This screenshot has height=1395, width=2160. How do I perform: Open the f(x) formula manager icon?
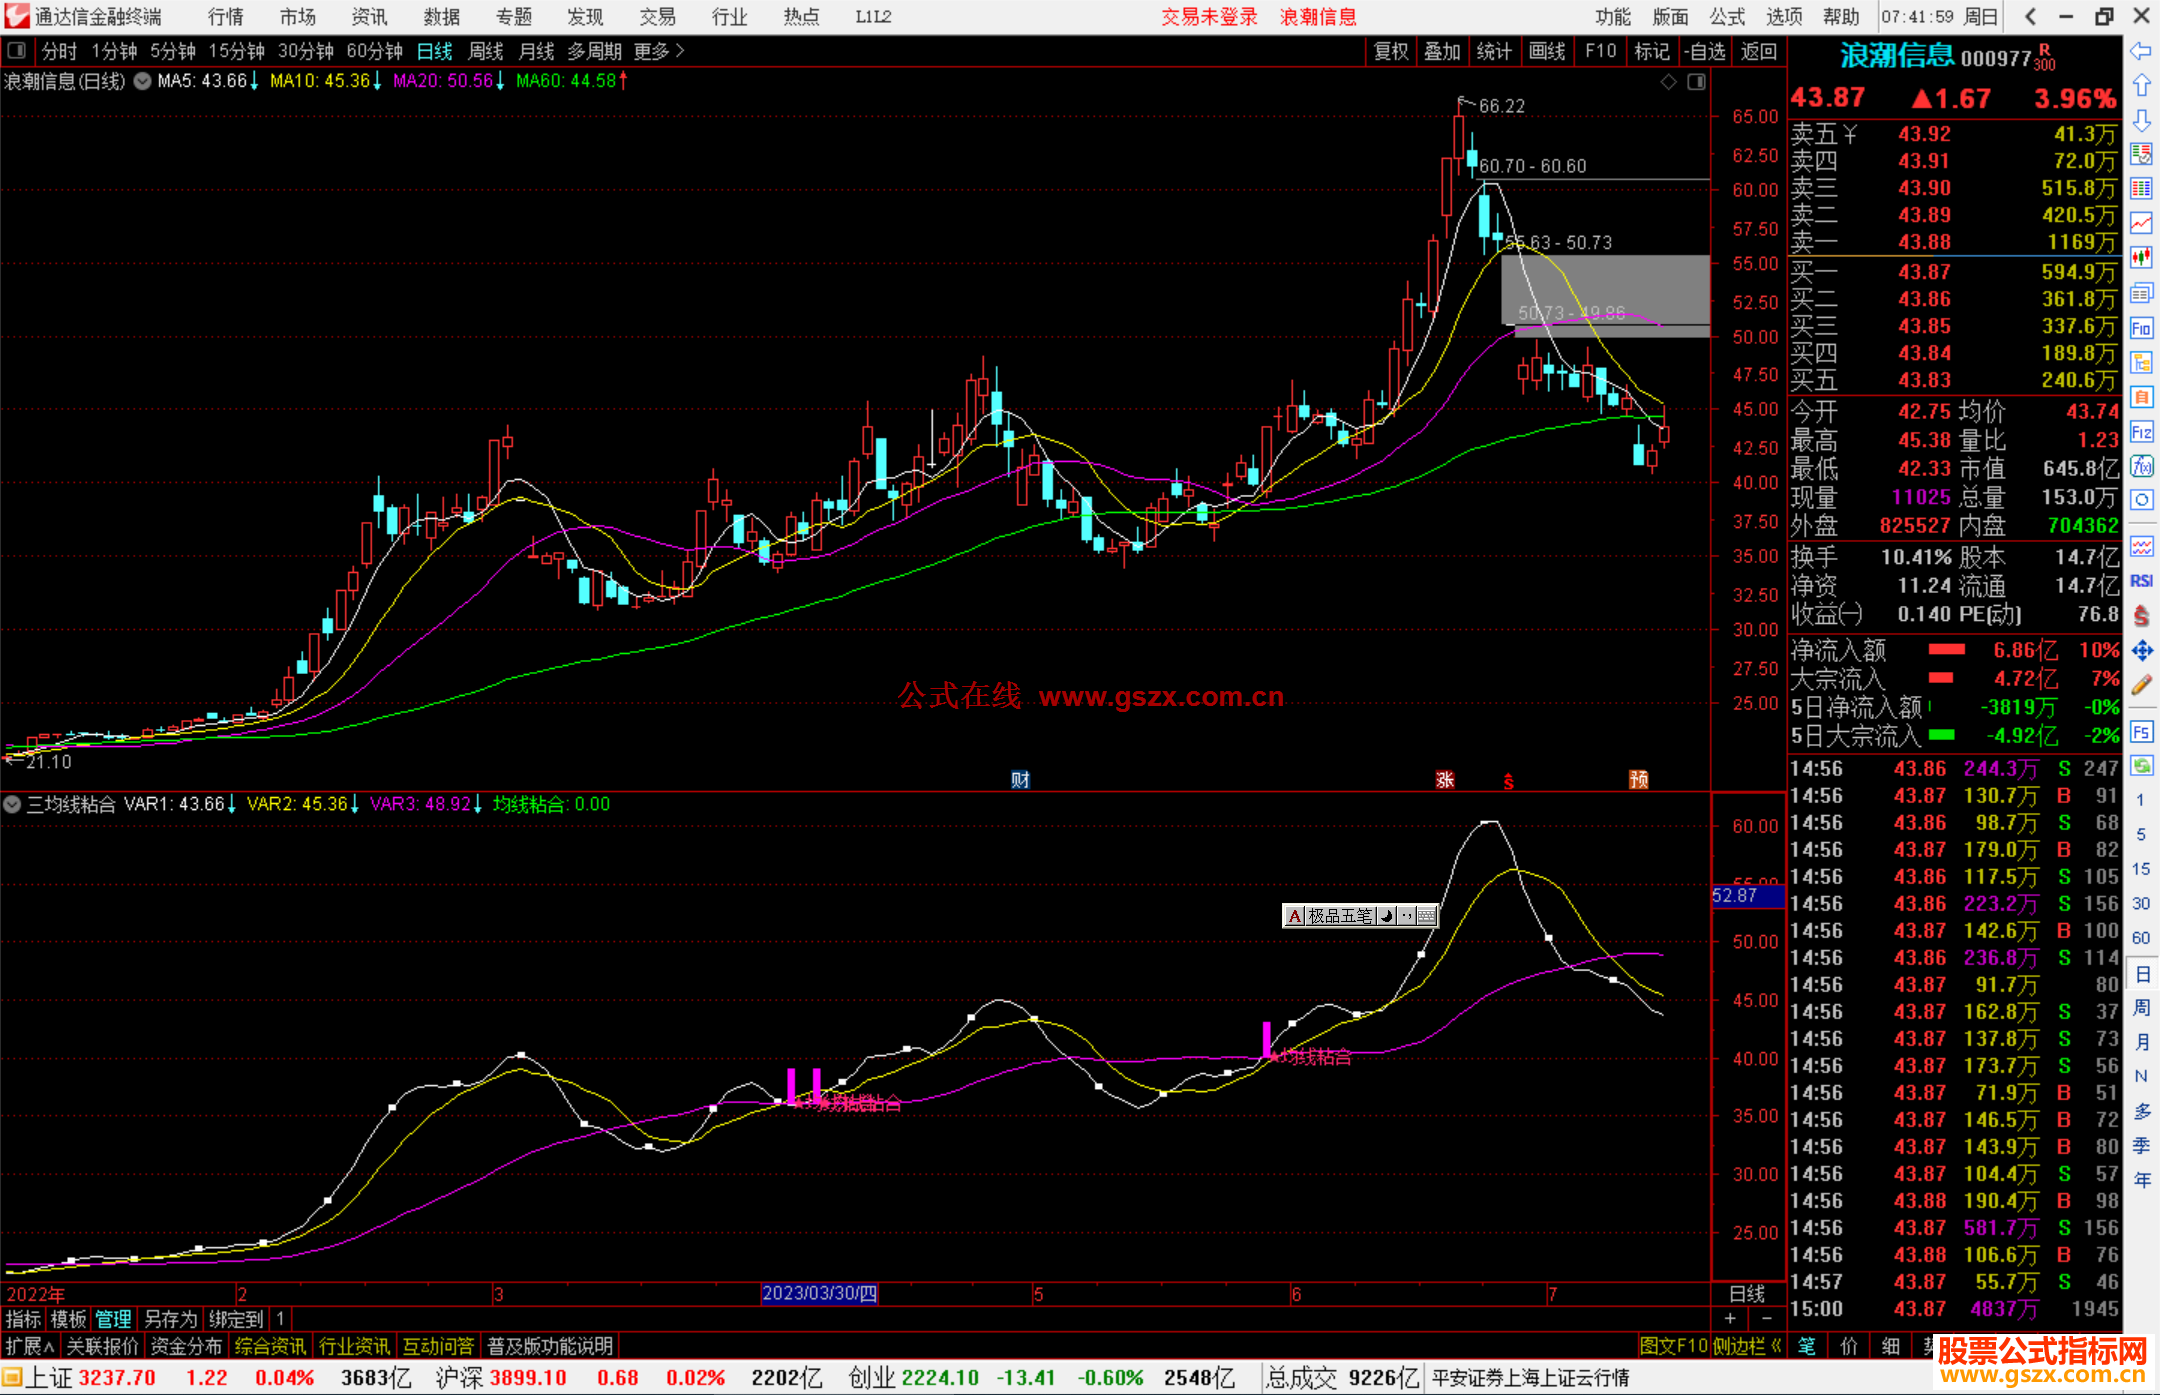(2141, 466)
